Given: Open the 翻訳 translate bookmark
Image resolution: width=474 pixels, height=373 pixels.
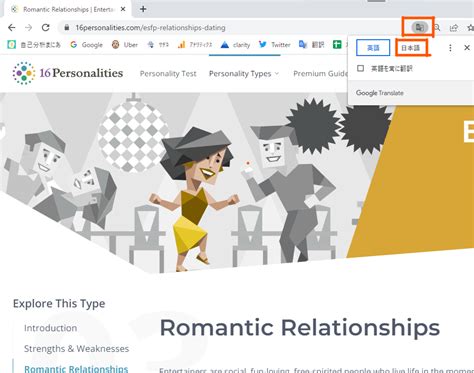Looking at the screenshot, I should click(312, 45).
